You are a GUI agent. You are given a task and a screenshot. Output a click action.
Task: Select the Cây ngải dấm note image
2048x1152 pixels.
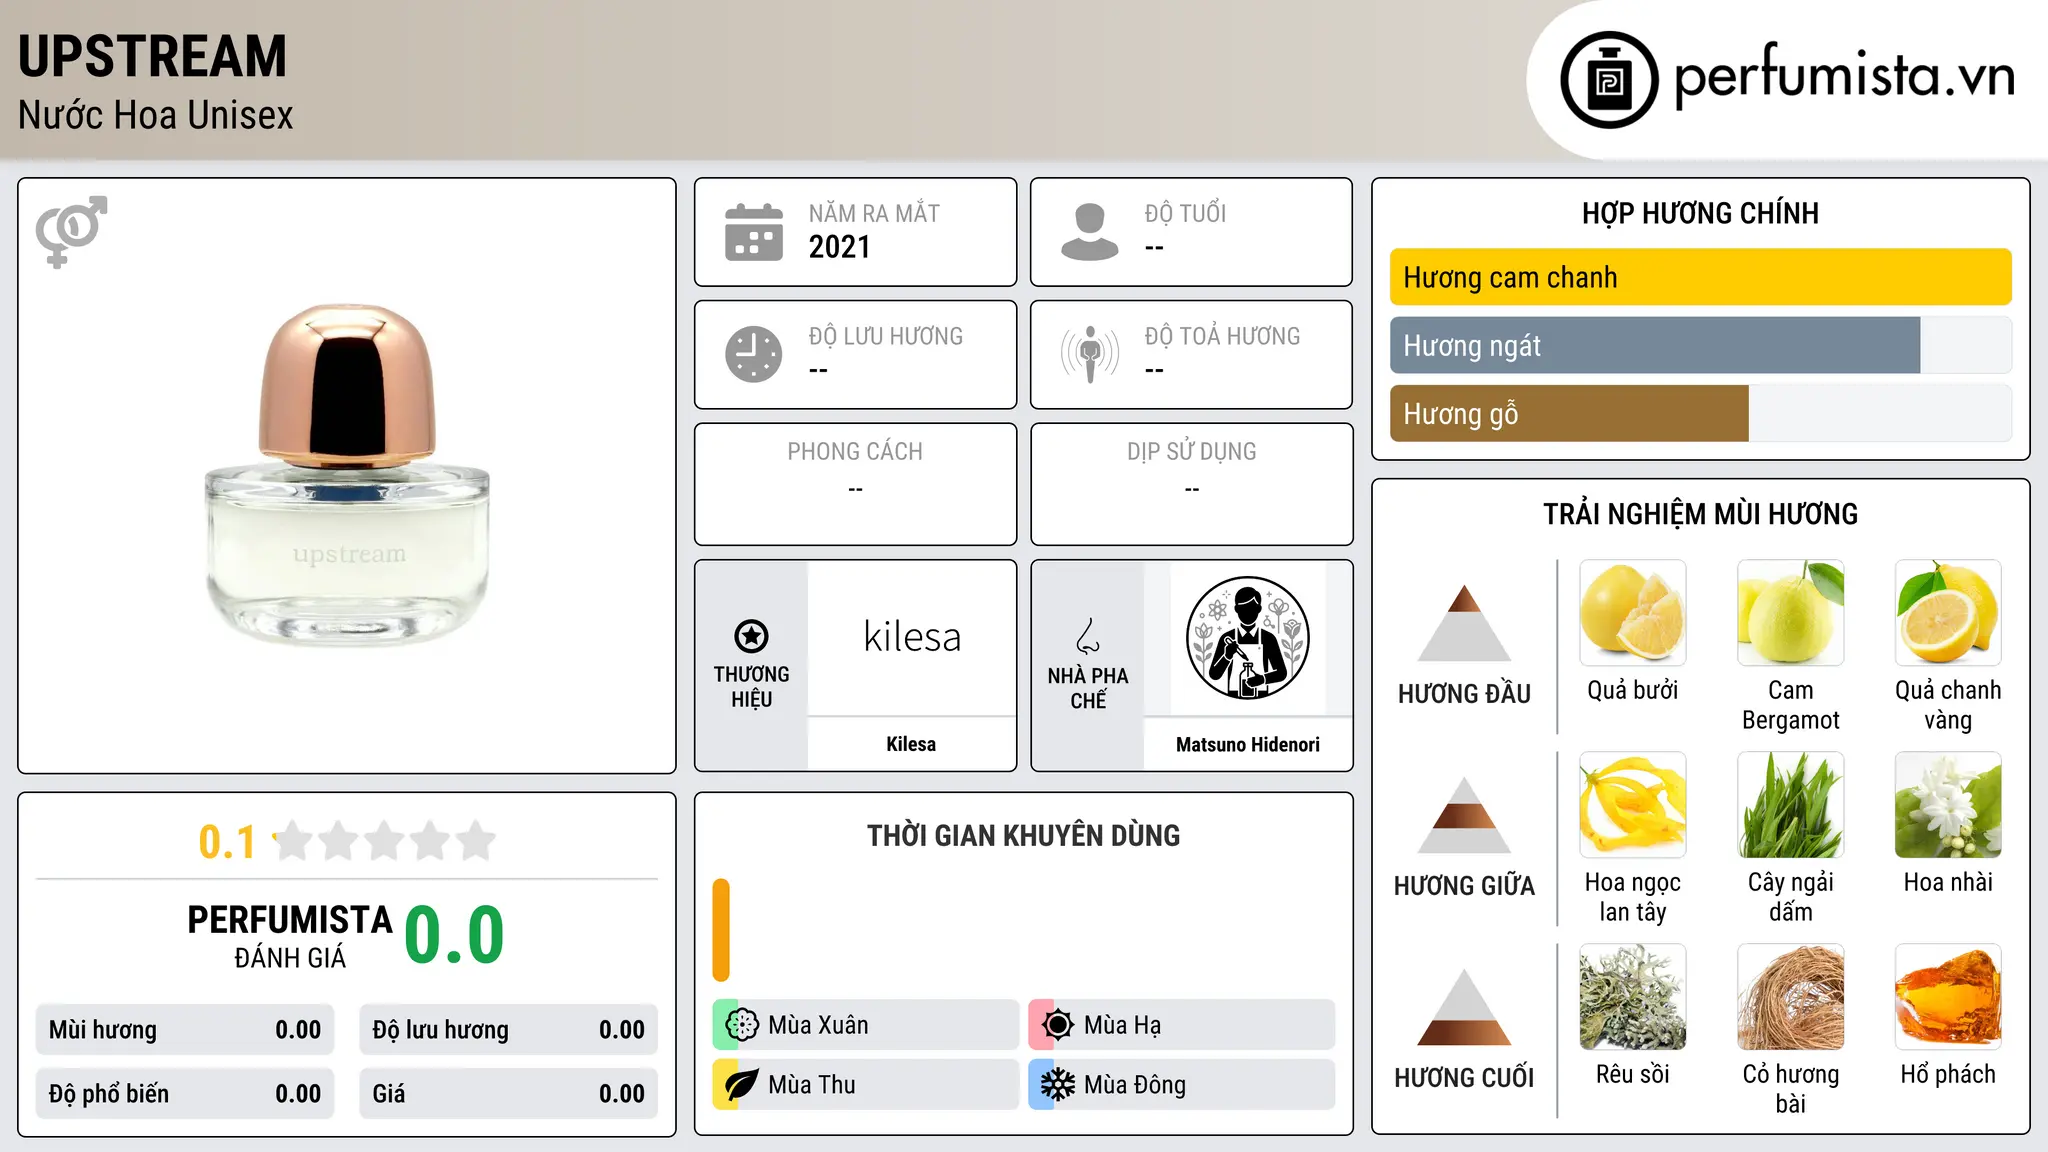point(1791,805)
